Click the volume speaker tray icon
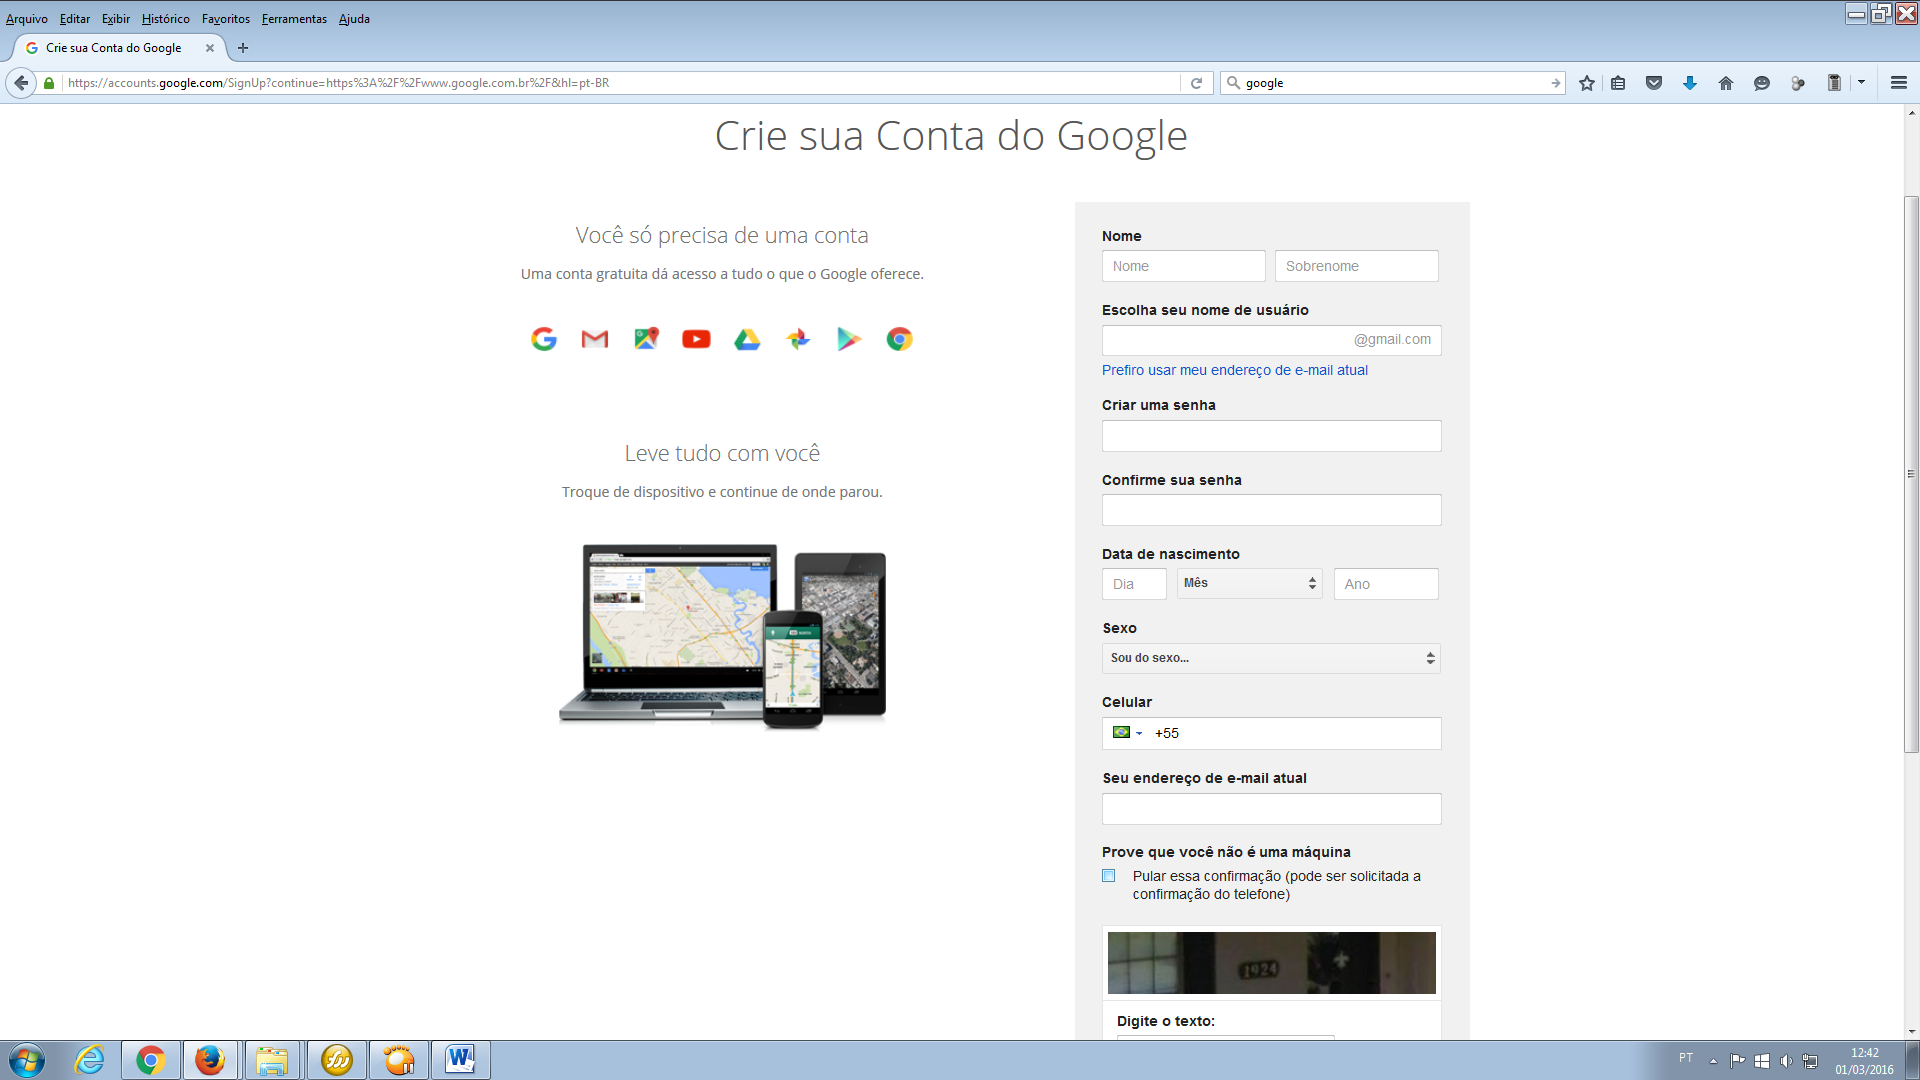Screen dimensions: 1920x1080 1786,1061
